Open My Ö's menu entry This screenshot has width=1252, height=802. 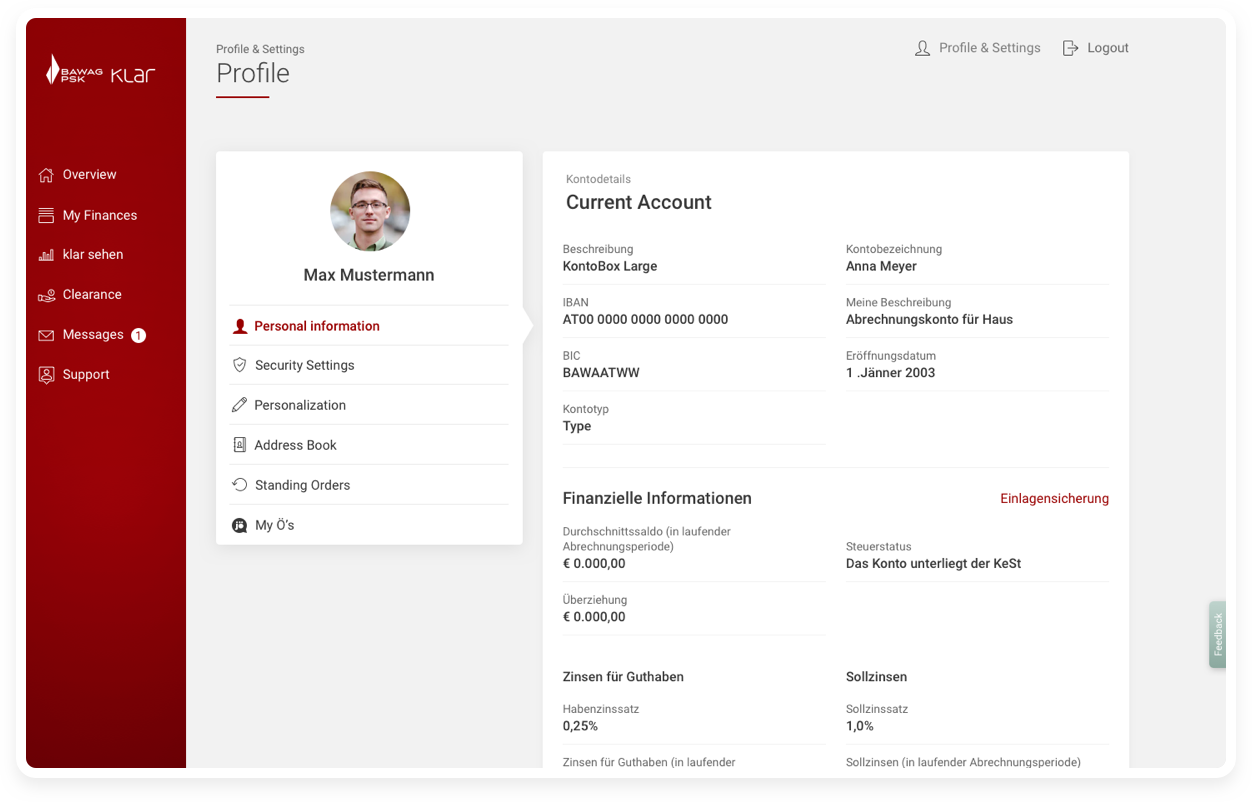(274, 525)
